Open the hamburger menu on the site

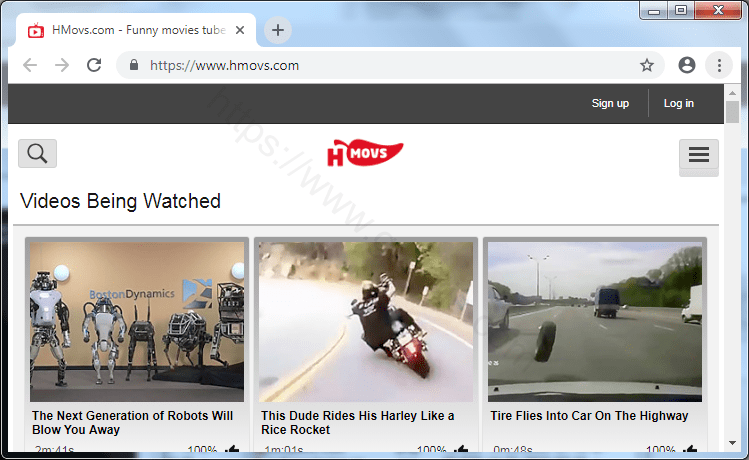click(699, 155)
